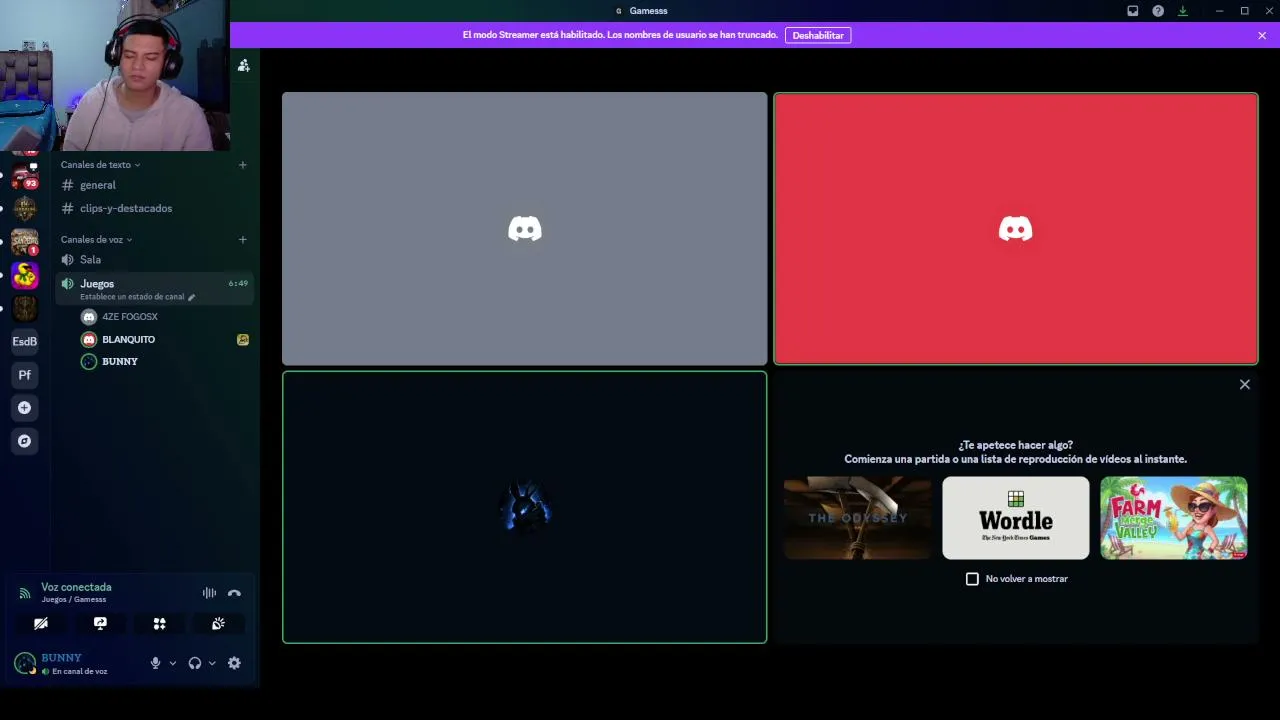Screen dimensions: 1280x720
Task: Click the add a server plus icon
Action: [25, 408]
